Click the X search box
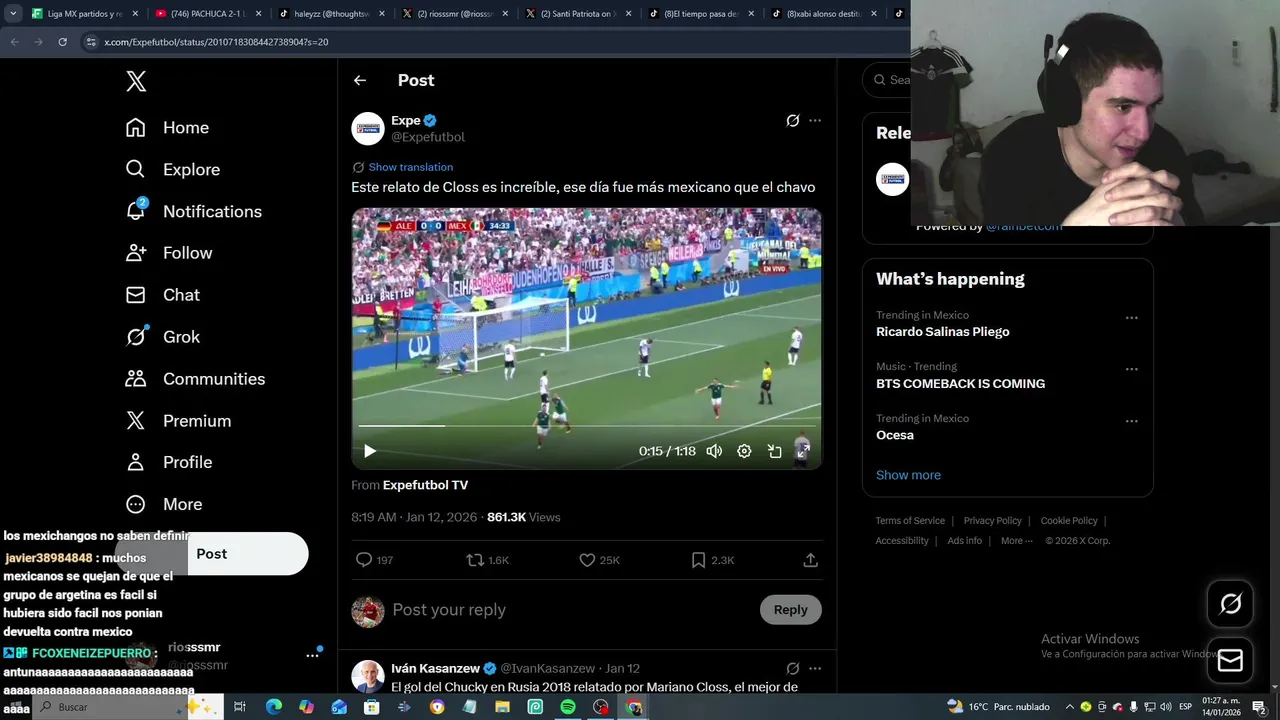1280x720 pixels. click(889, 80)
